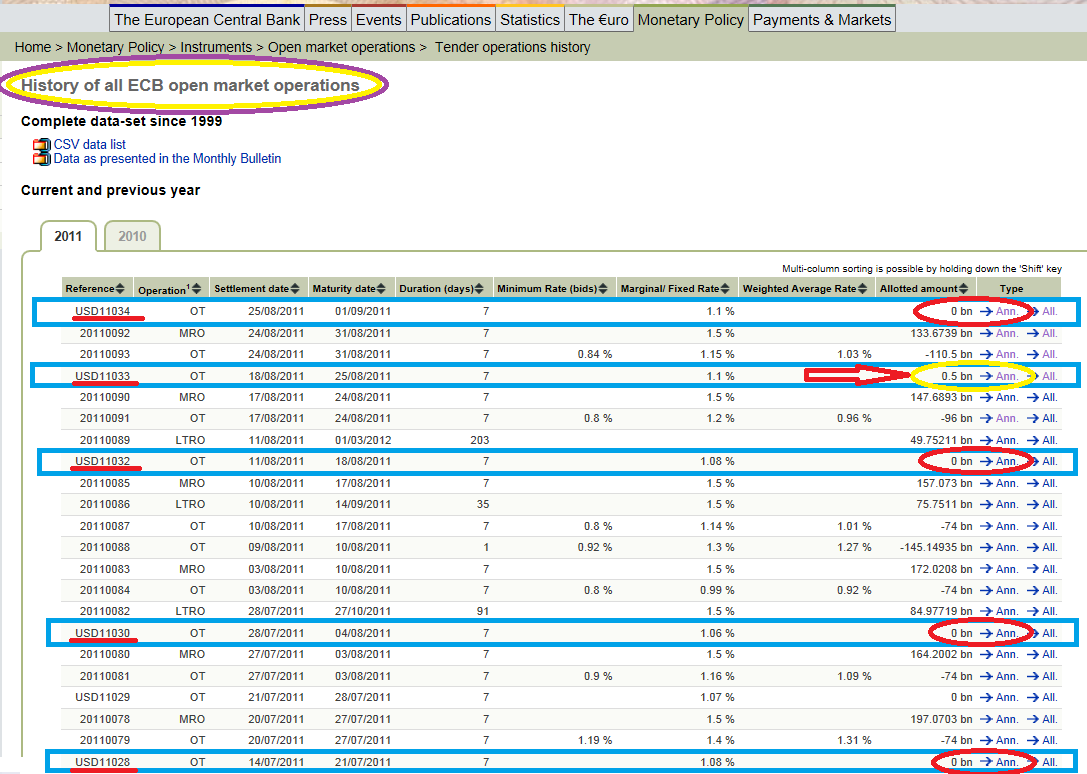Click the Monthly Bulletin data file icon
Screen dimensions: 1087x774
(x=42, y=158)
